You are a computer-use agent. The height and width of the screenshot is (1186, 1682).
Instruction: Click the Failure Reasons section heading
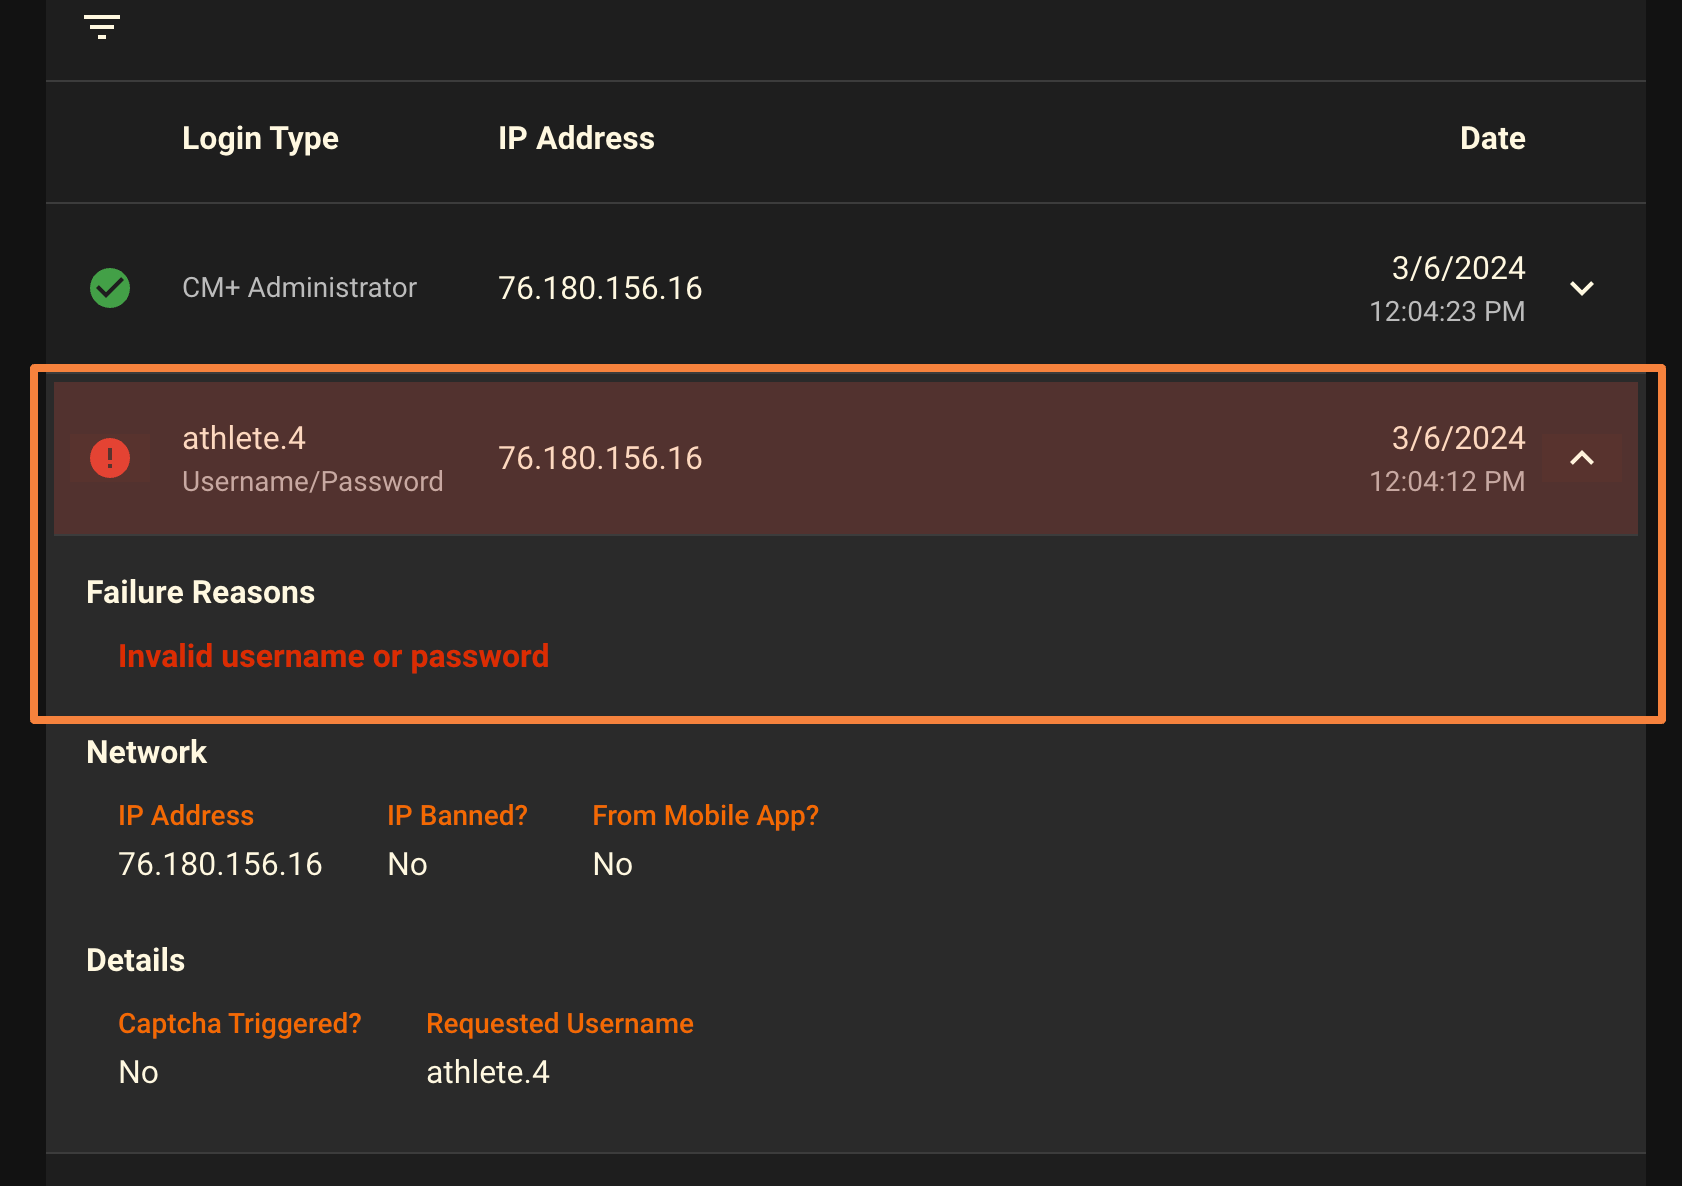[x=200, y=591]
